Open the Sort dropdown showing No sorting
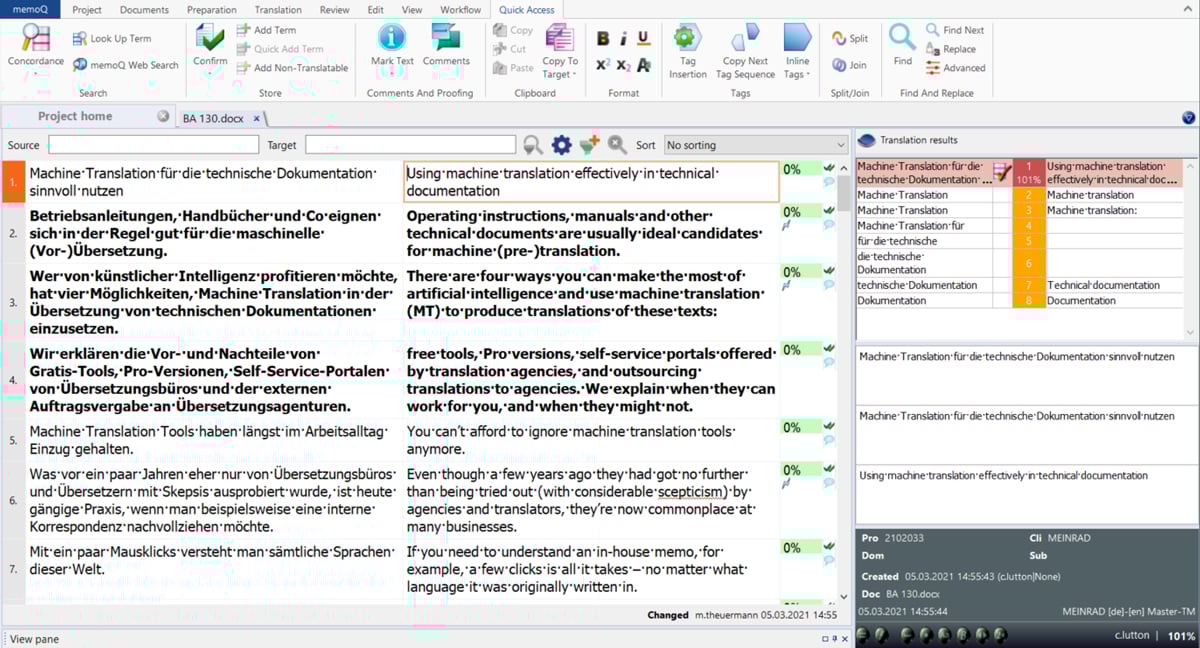The width and height of the screenshot is (1200, 648). pos(755,145)
